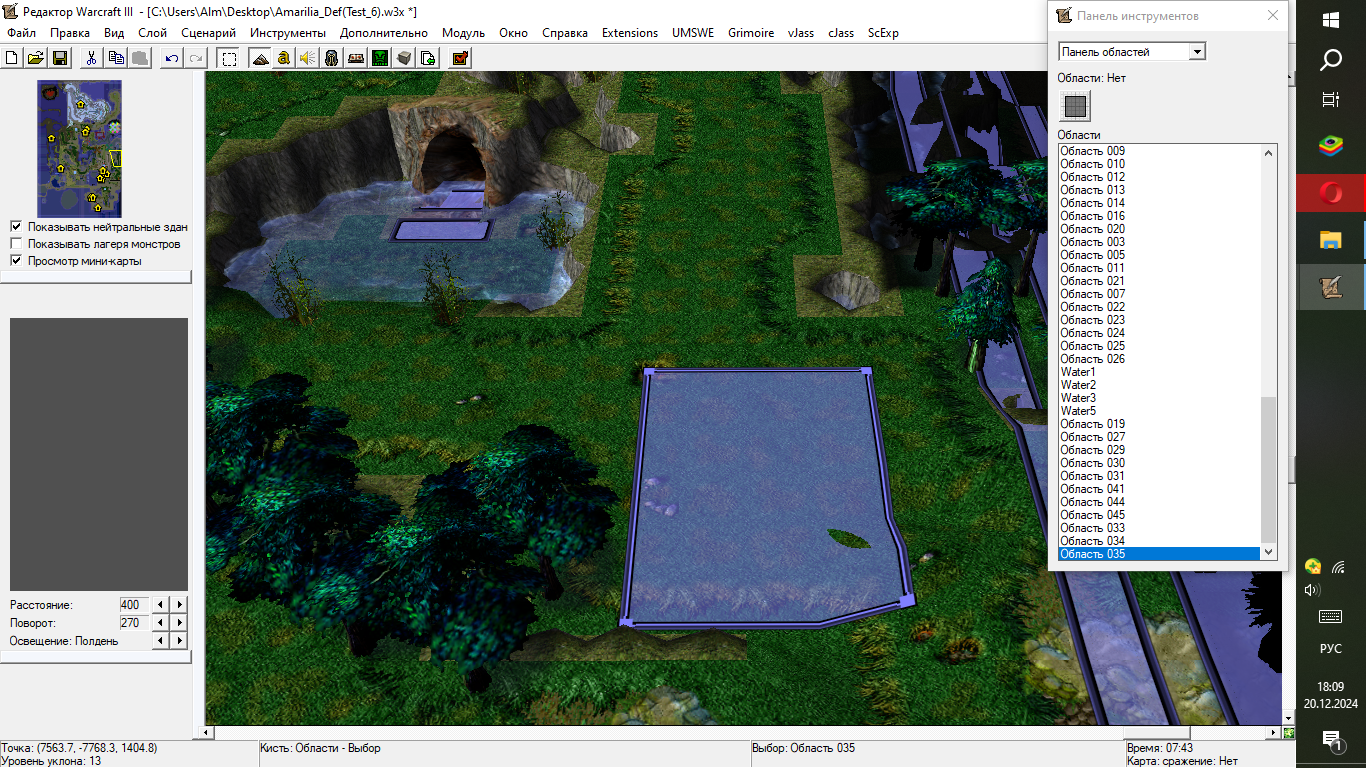
Task: Select 'Область 045' in the regions list
Action: point(1159,515)
